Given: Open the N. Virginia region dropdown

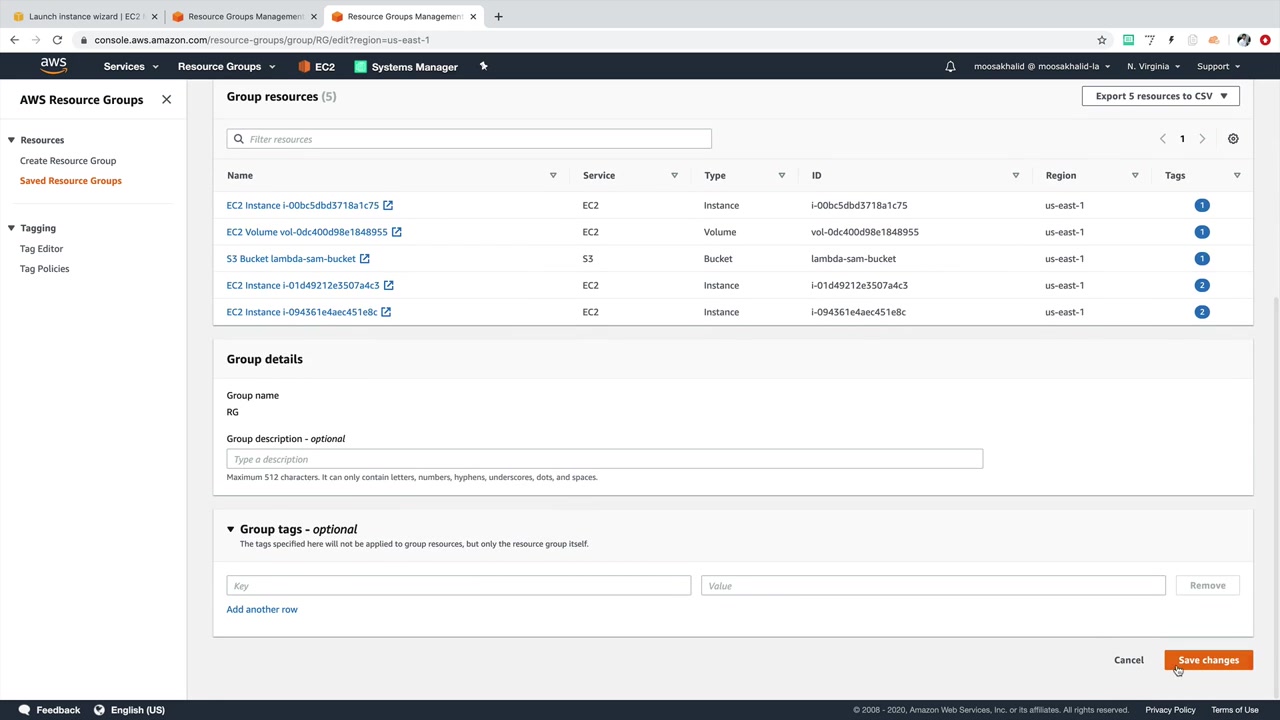Looking at the screenshot, I should point(1153,66).
